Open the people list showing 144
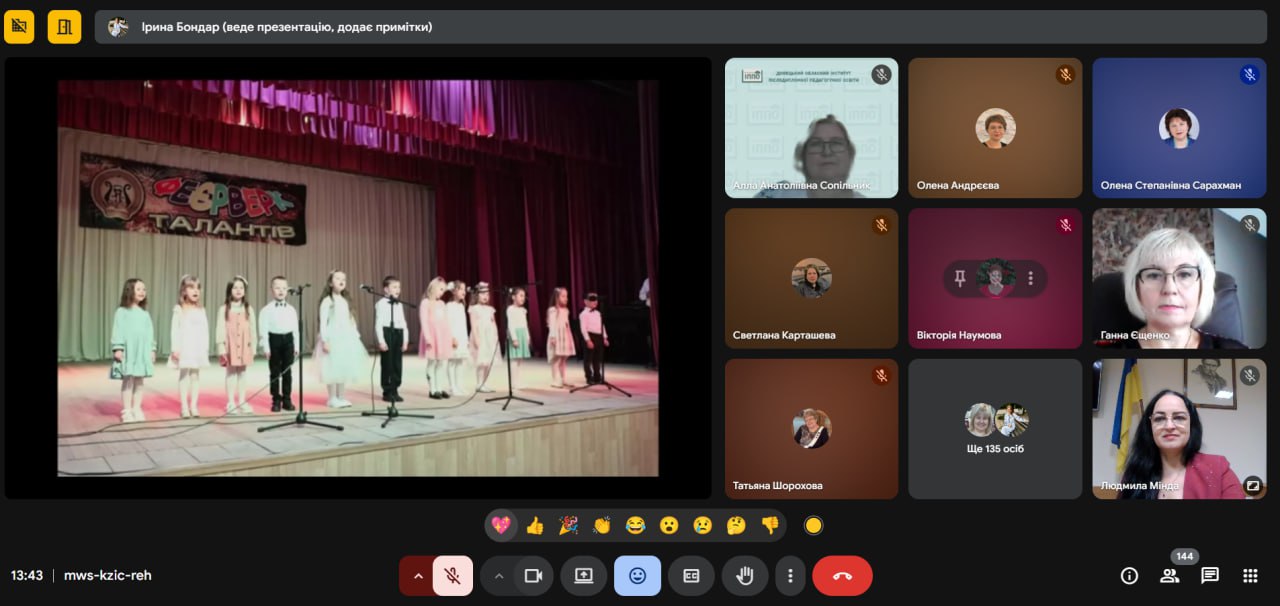 (x=1169, y=576)
